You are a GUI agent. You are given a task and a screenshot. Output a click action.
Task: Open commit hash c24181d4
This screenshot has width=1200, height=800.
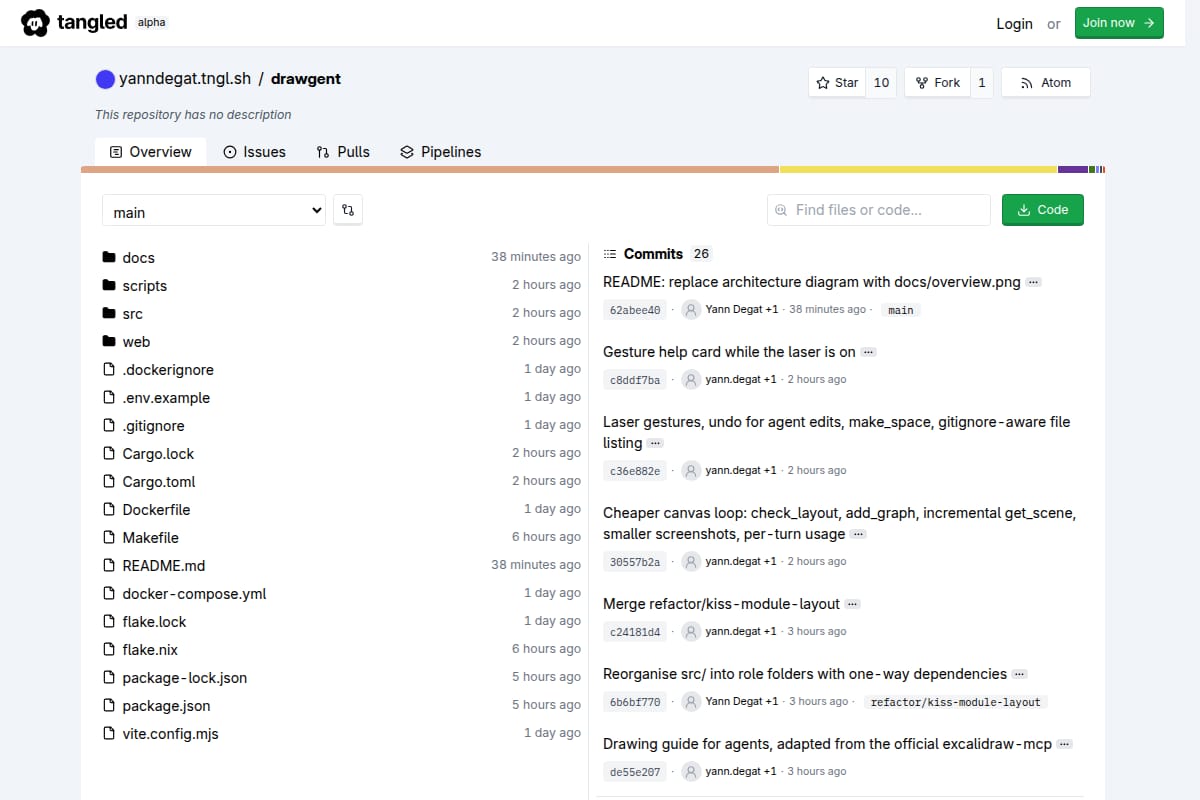coord(636,632)
